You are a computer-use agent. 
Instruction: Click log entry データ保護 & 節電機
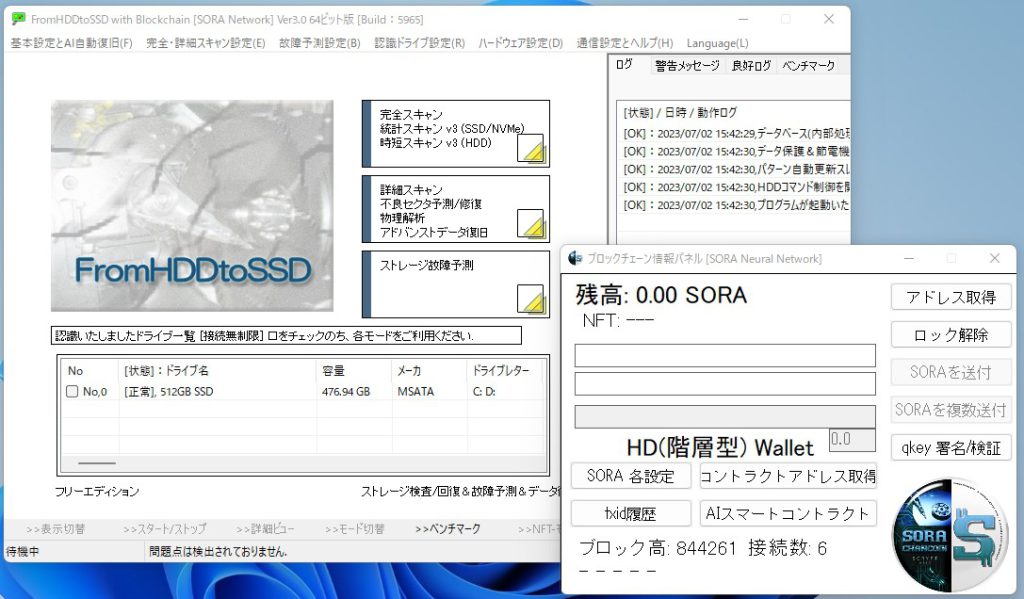coord(737,151)
